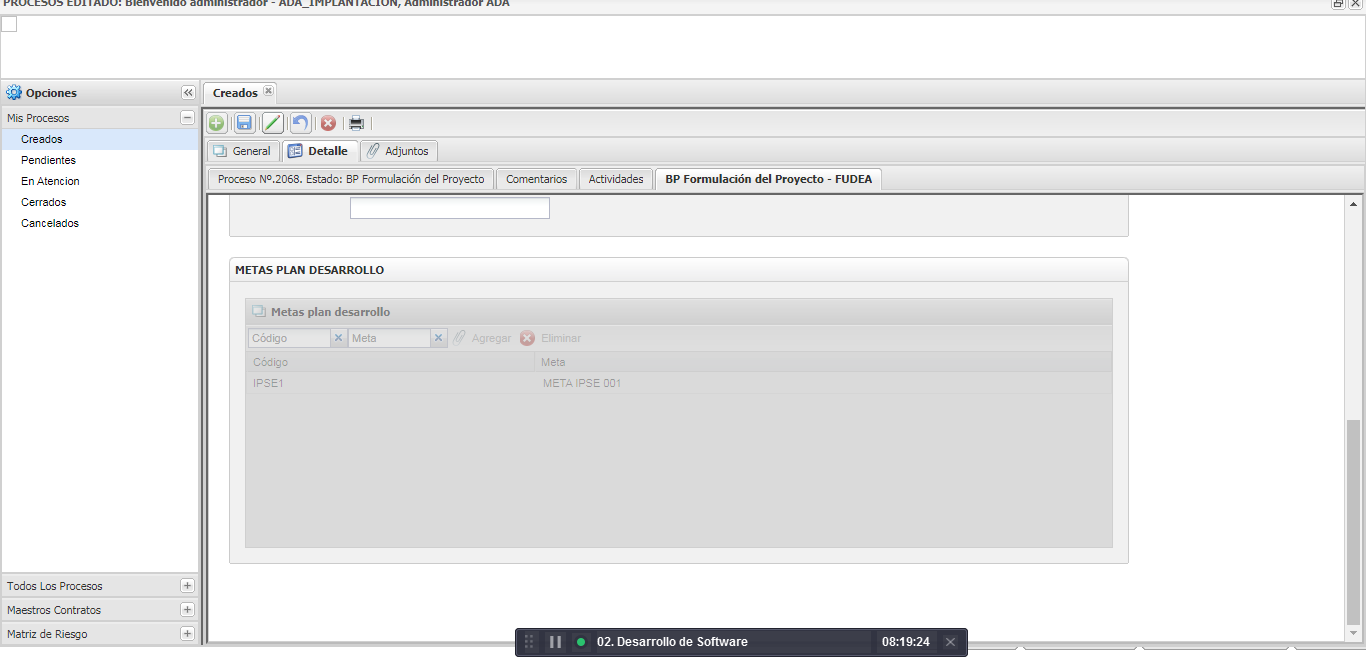1366x657 pixels.
Task: Collapse the Opciones side panel
Action: [x=188, y=93]
